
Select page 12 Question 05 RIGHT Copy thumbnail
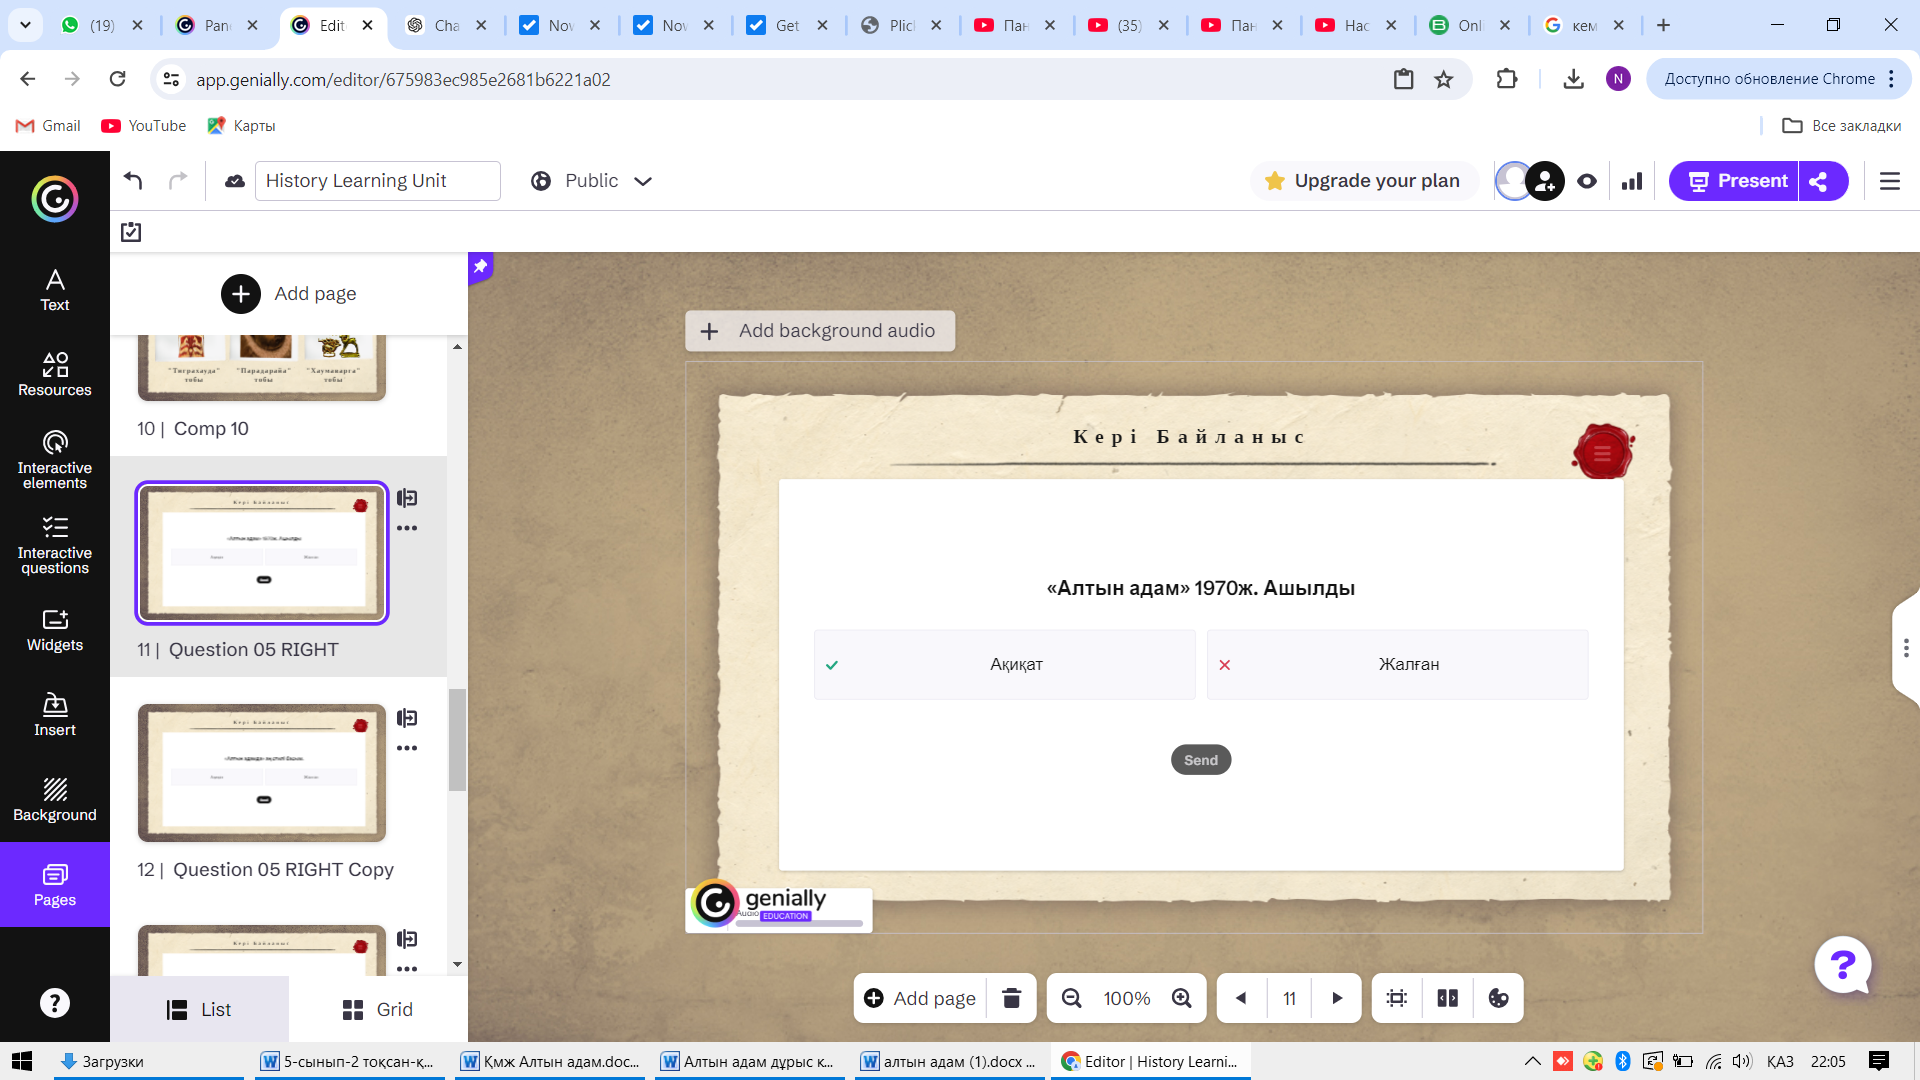click(262, 772)
